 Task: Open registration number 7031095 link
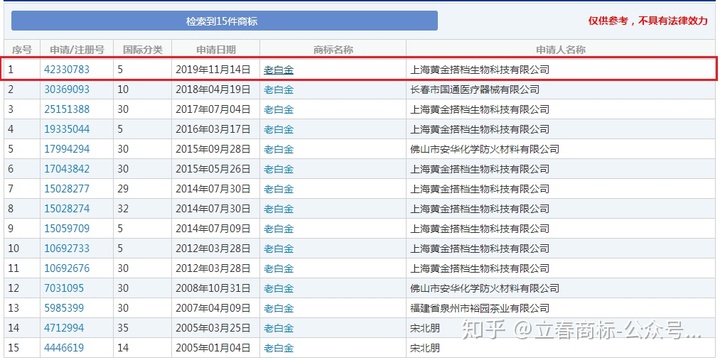pos(64,288)
